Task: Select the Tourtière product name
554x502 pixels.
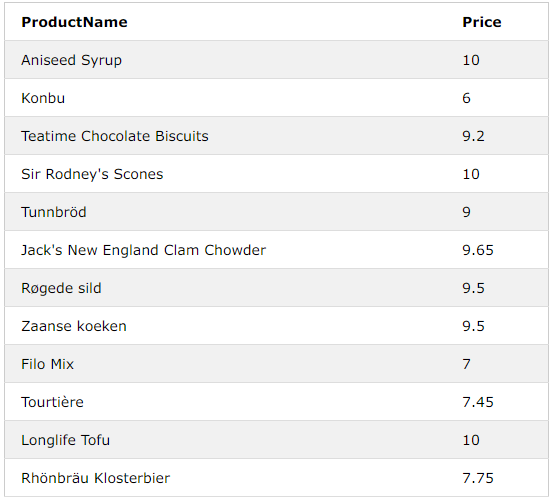Action: (52, 402)
